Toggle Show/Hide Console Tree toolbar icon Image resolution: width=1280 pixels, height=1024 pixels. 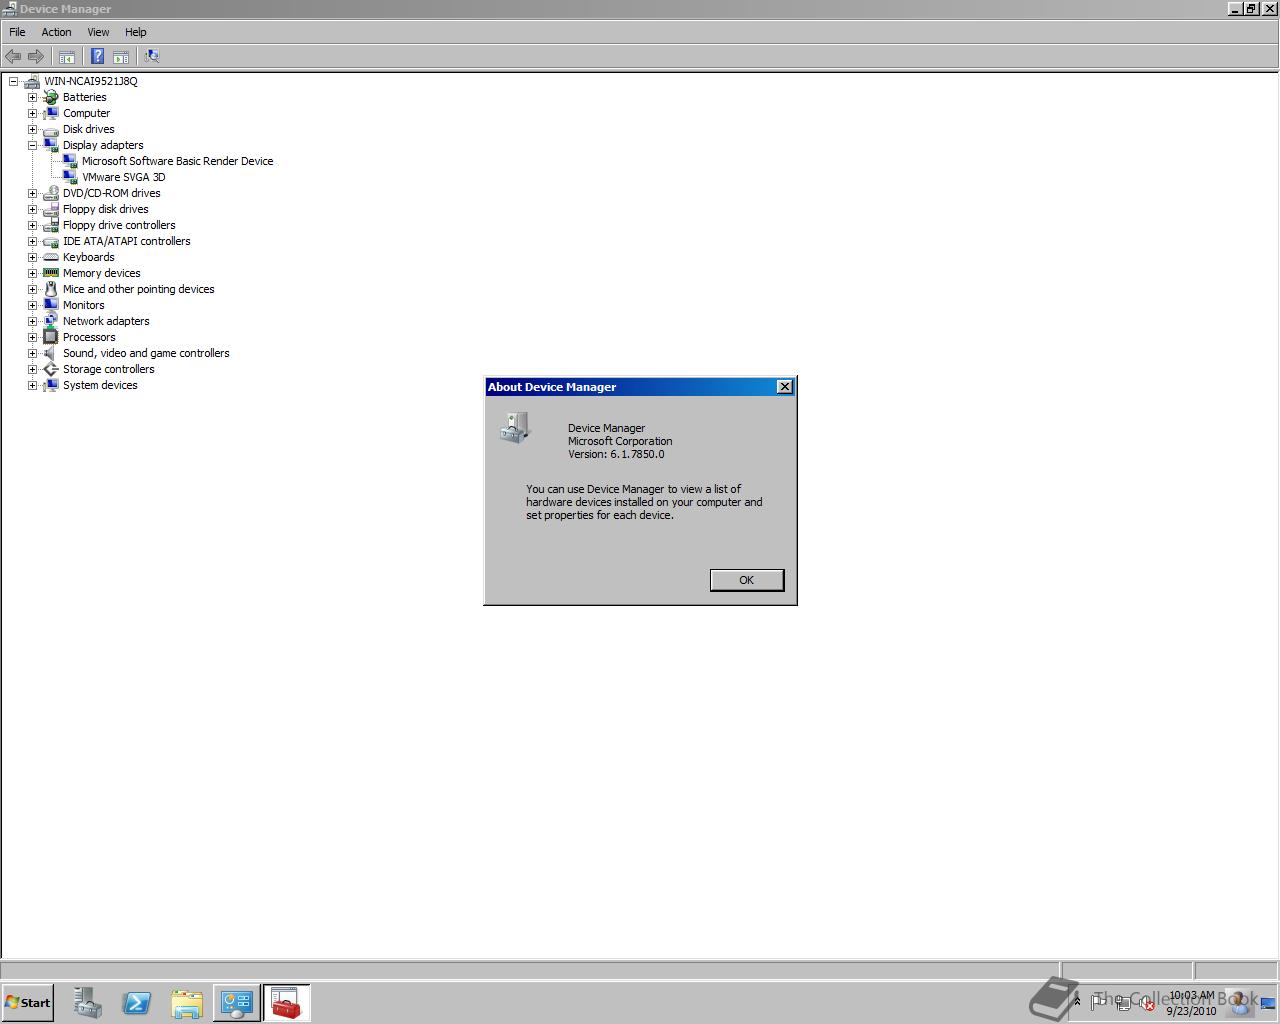point(67,57)
